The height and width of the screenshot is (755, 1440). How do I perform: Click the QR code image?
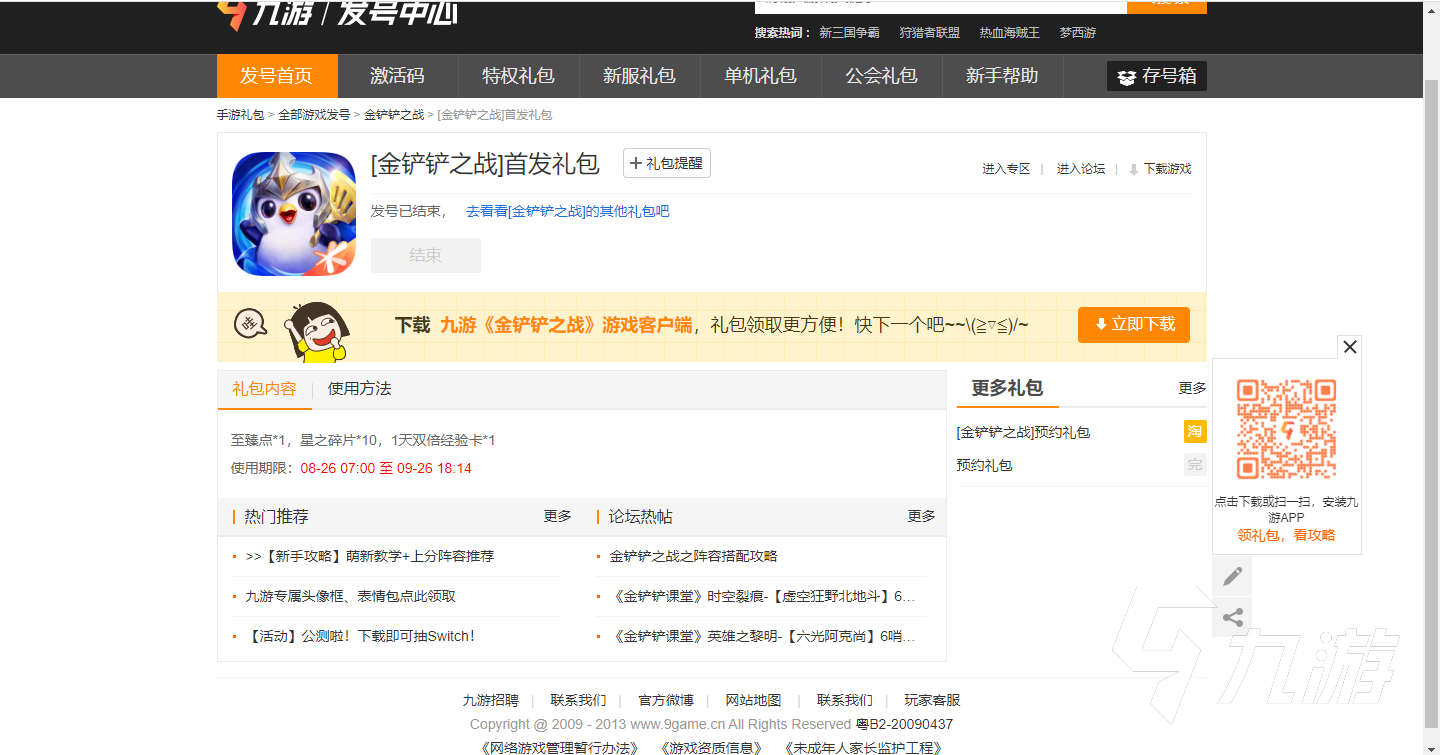click(x=1287, y=428)
